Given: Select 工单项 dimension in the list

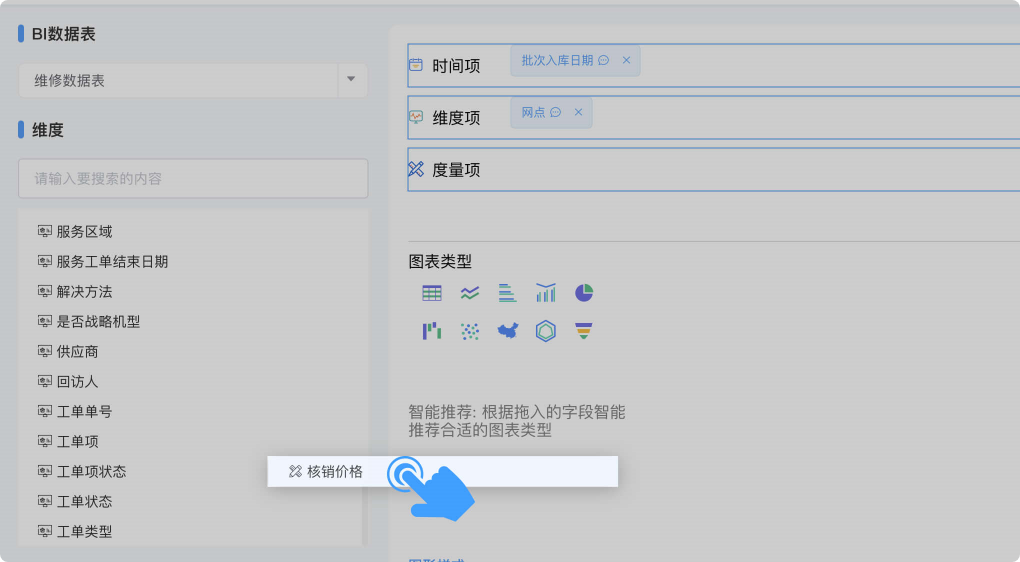Looking at the screenshot, I should (68, 441).
